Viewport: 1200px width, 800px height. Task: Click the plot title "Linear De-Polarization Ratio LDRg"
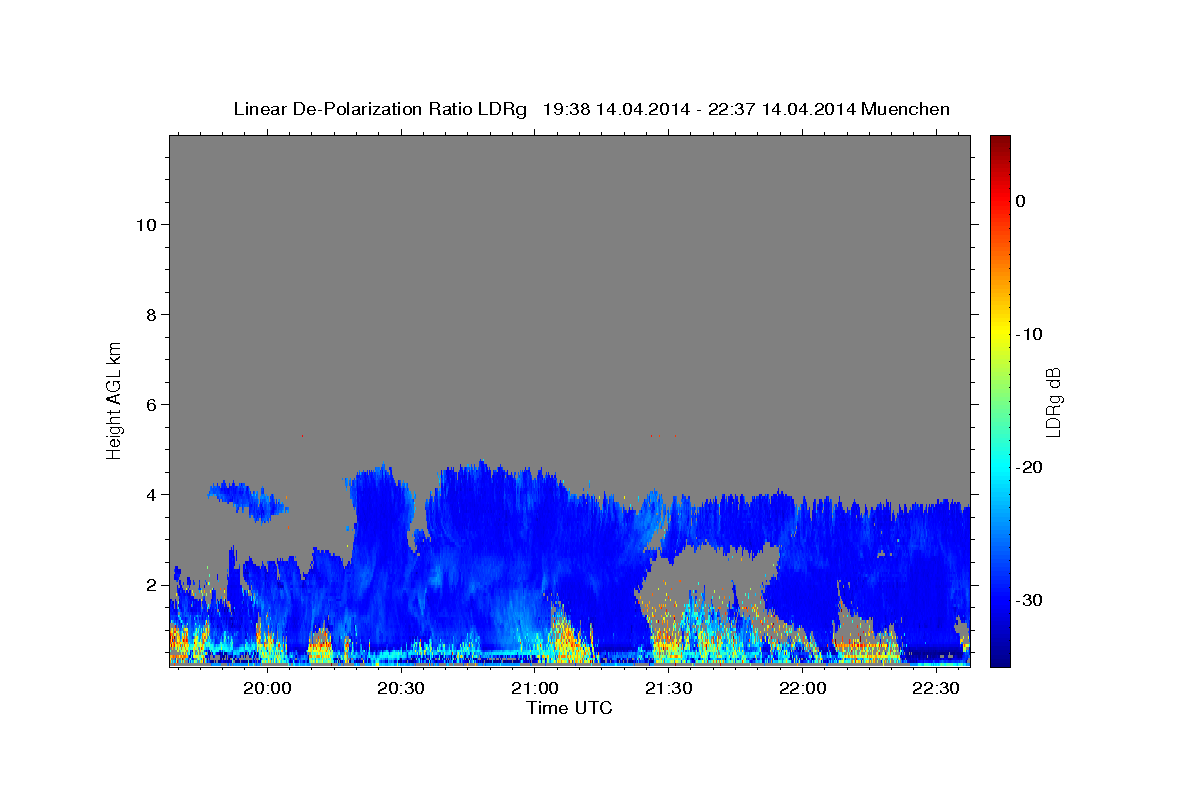pyautogui.click(x=379, y=109)
